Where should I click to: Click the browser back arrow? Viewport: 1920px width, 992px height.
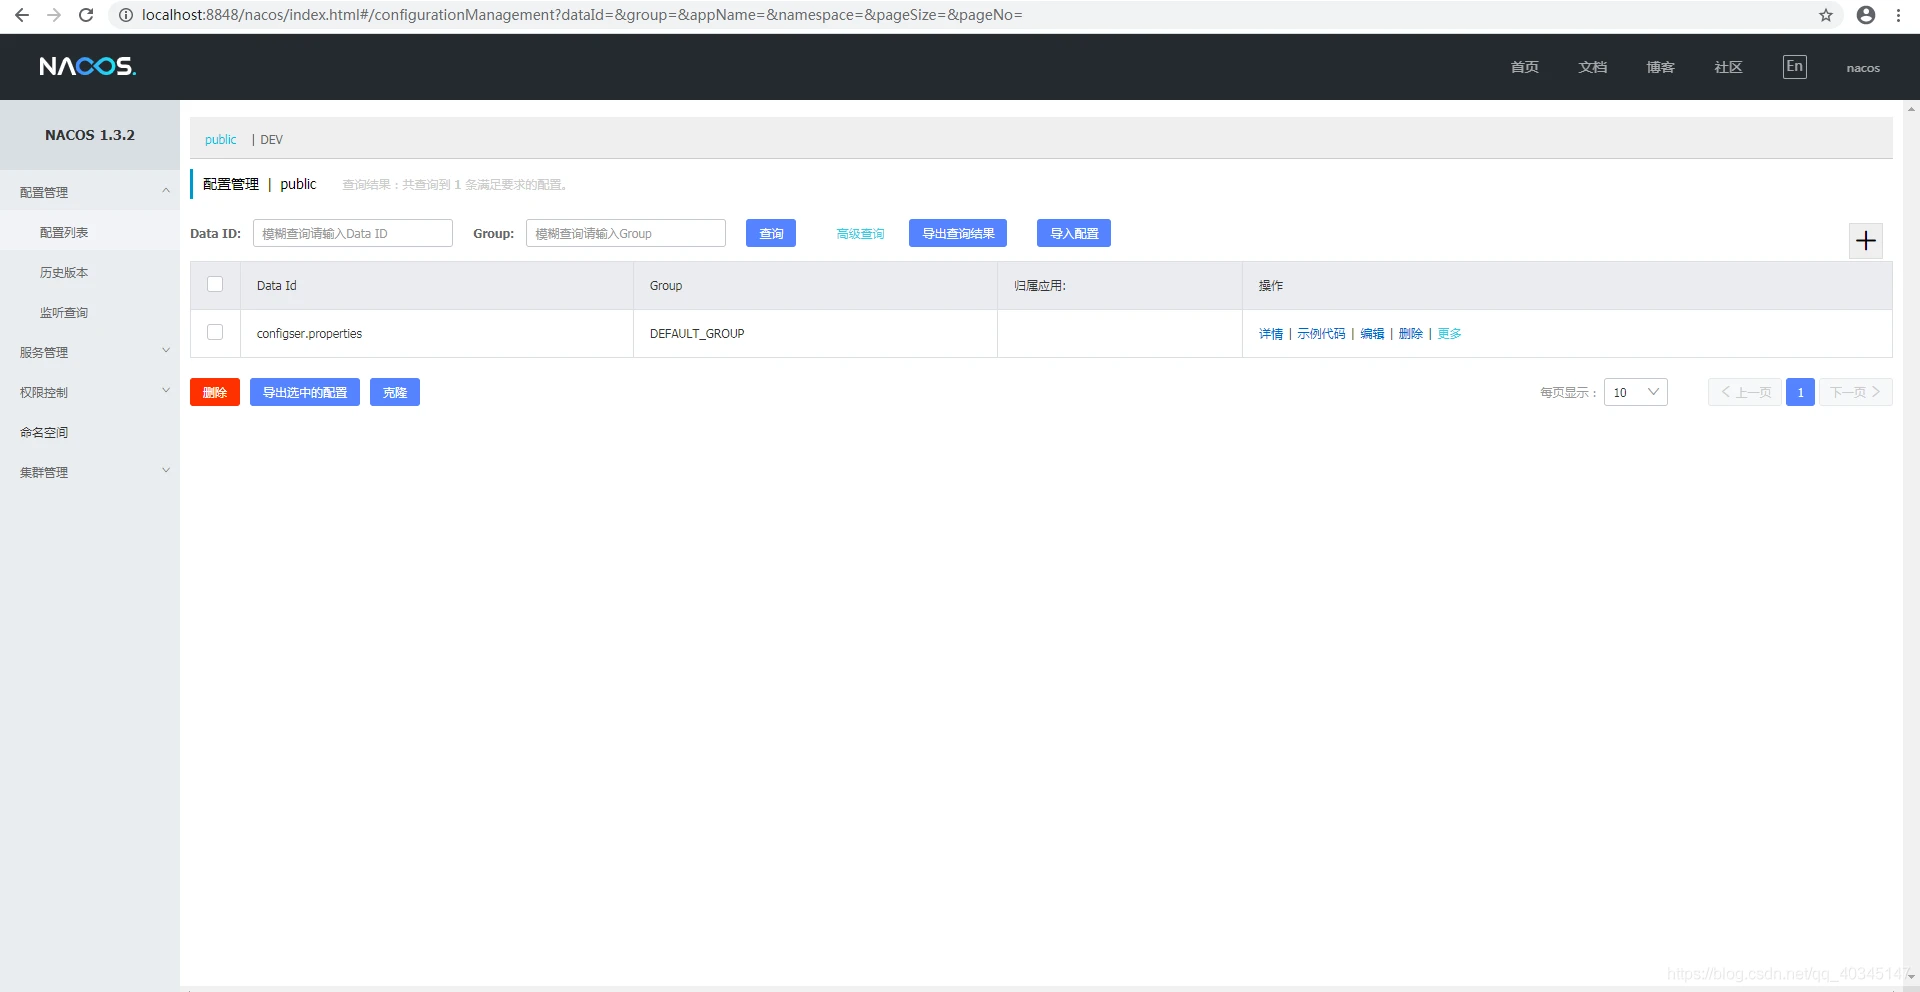22,15
